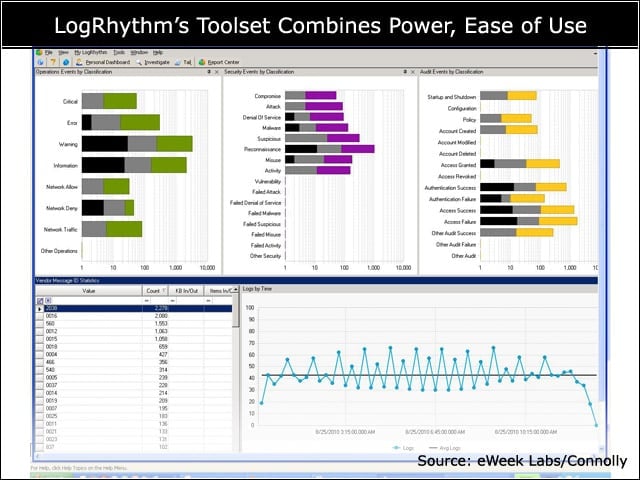Screen dimensions: 640x480
Task: Close the Operations Events by Classification panel
Action: [217, 72]
